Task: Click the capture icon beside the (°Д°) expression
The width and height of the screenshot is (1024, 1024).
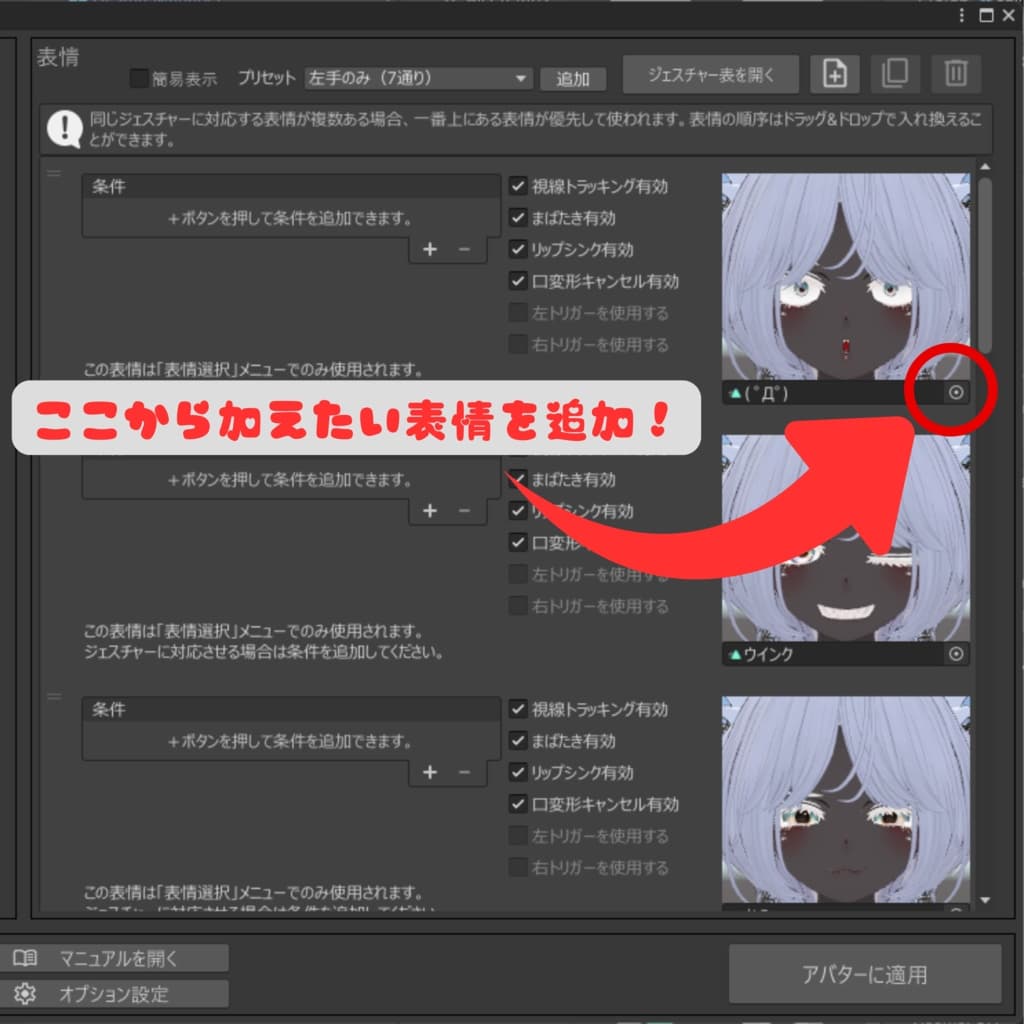Action: pos(955,393)
